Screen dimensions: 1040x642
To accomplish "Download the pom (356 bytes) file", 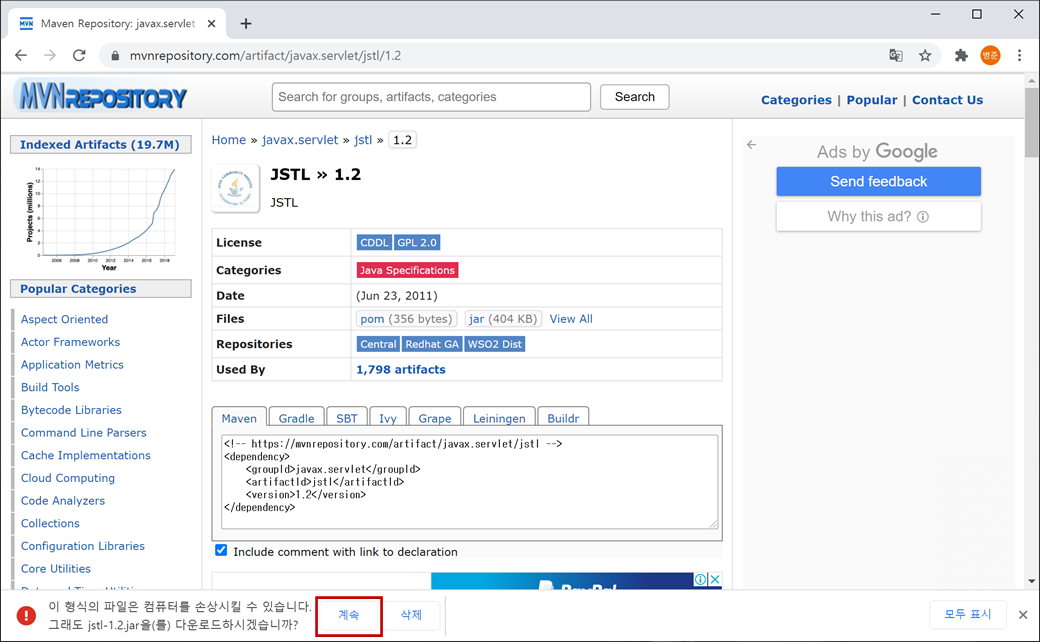I will pos(406,319).
